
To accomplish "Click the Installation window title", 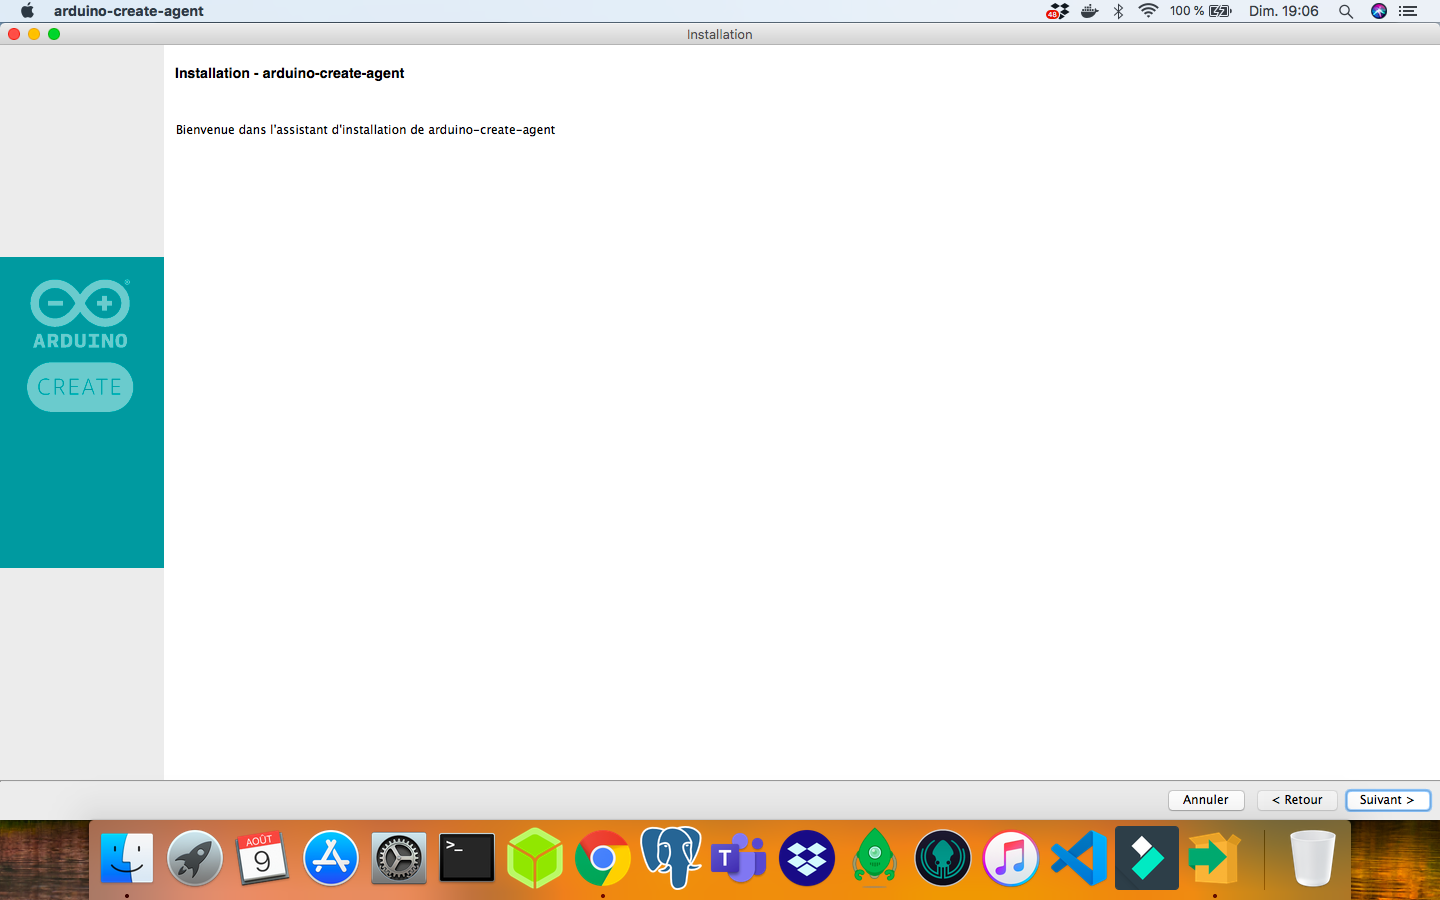I will (720, 34).
